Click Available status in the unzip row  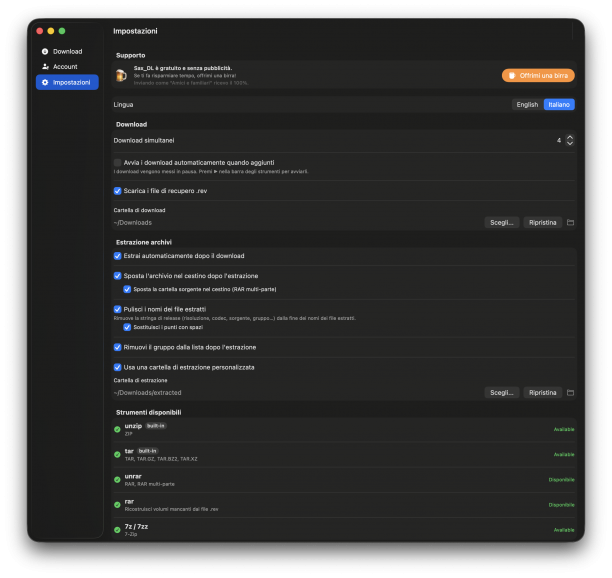(564, 429)
